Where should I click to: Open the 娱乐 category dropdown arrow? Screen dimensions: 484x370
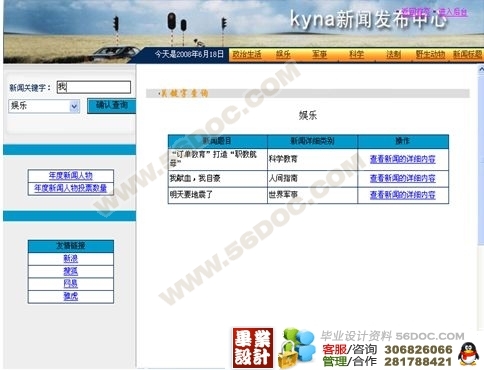(x=74, y=106)
